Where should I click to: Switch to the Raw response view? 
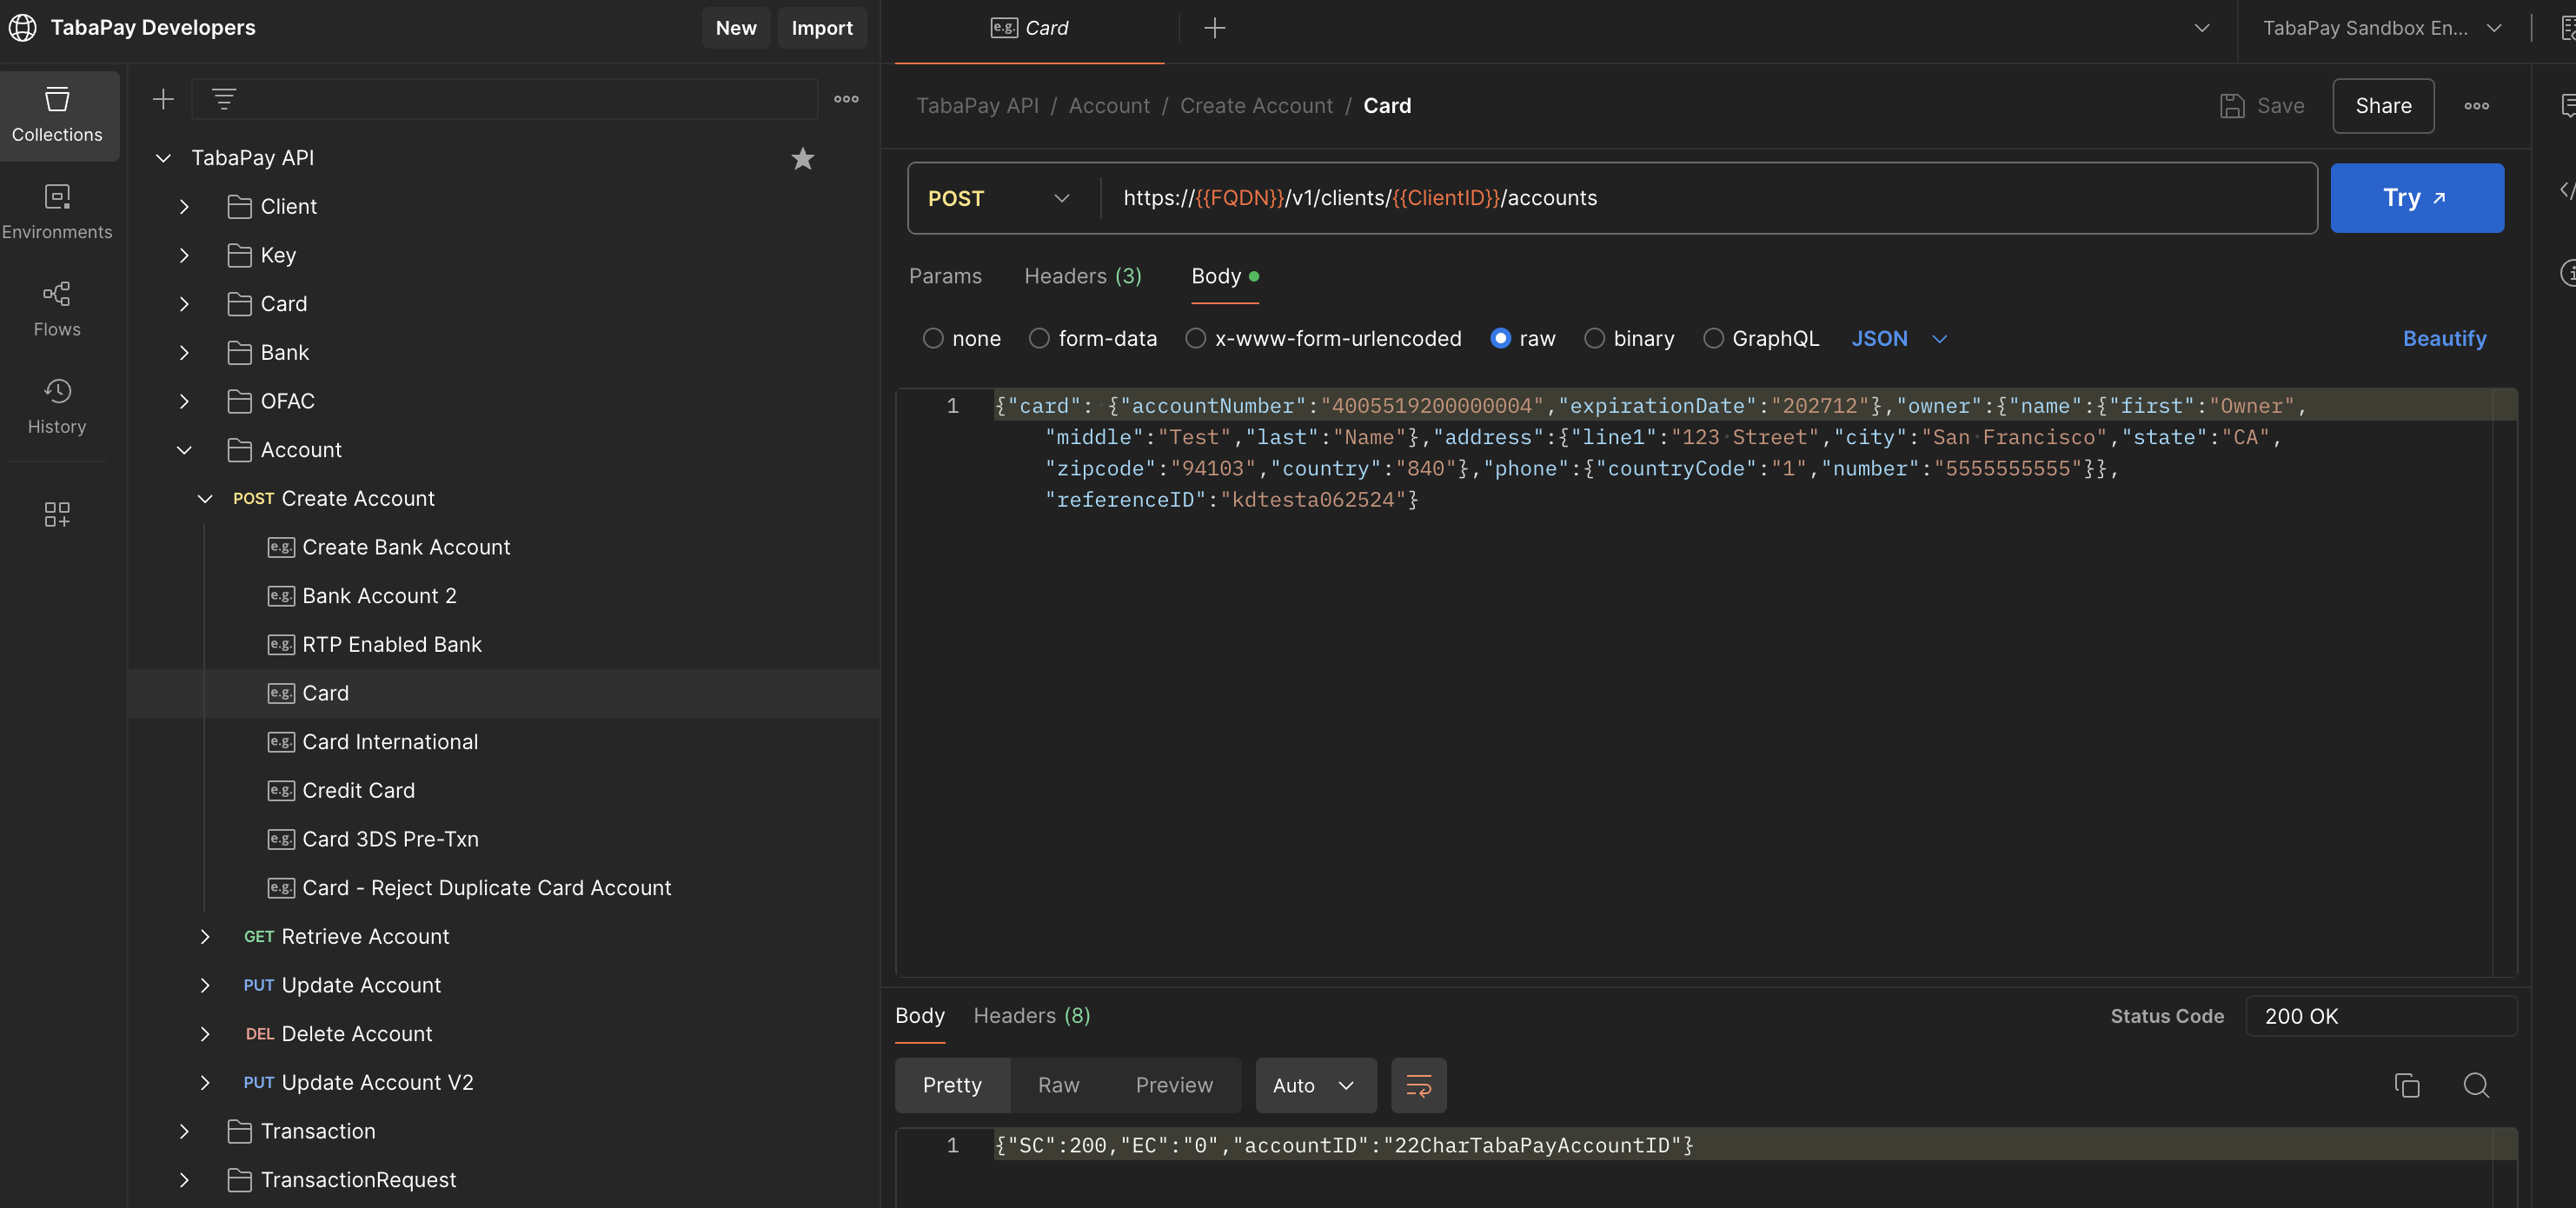[1058, 1085]
